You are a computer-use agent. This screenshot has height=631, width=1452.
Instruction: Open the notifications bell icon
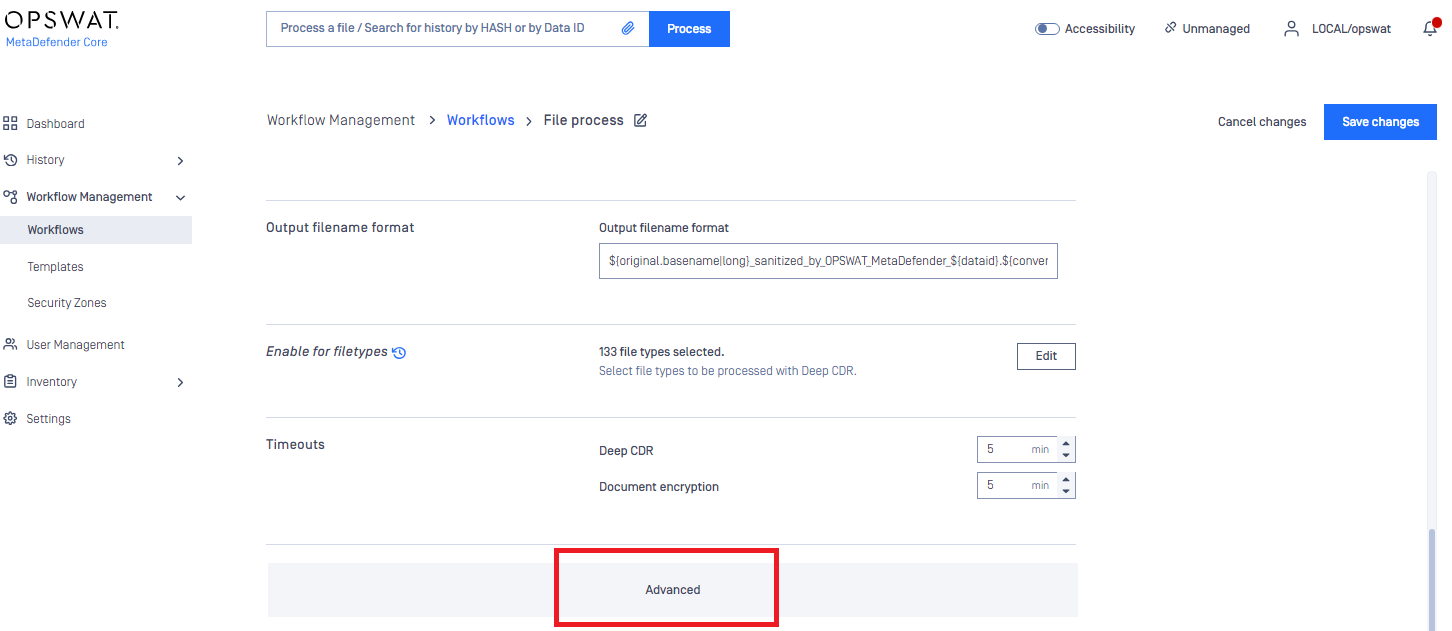(1430, 29)
